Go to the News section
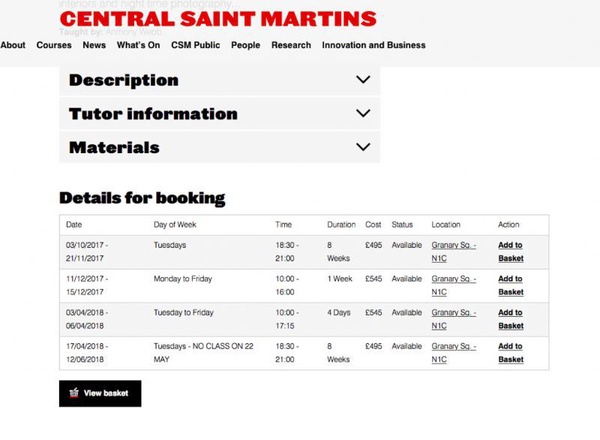The image size is (600, 440). tap(94, 45)
